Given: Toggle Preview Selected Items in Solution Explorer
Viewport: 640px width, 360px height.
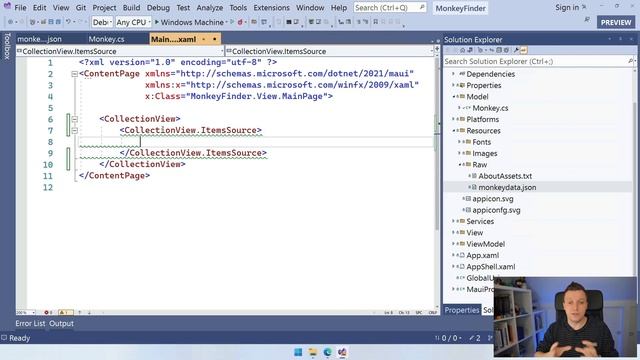Looking at the screenshot, I should [x=524, y=50].
